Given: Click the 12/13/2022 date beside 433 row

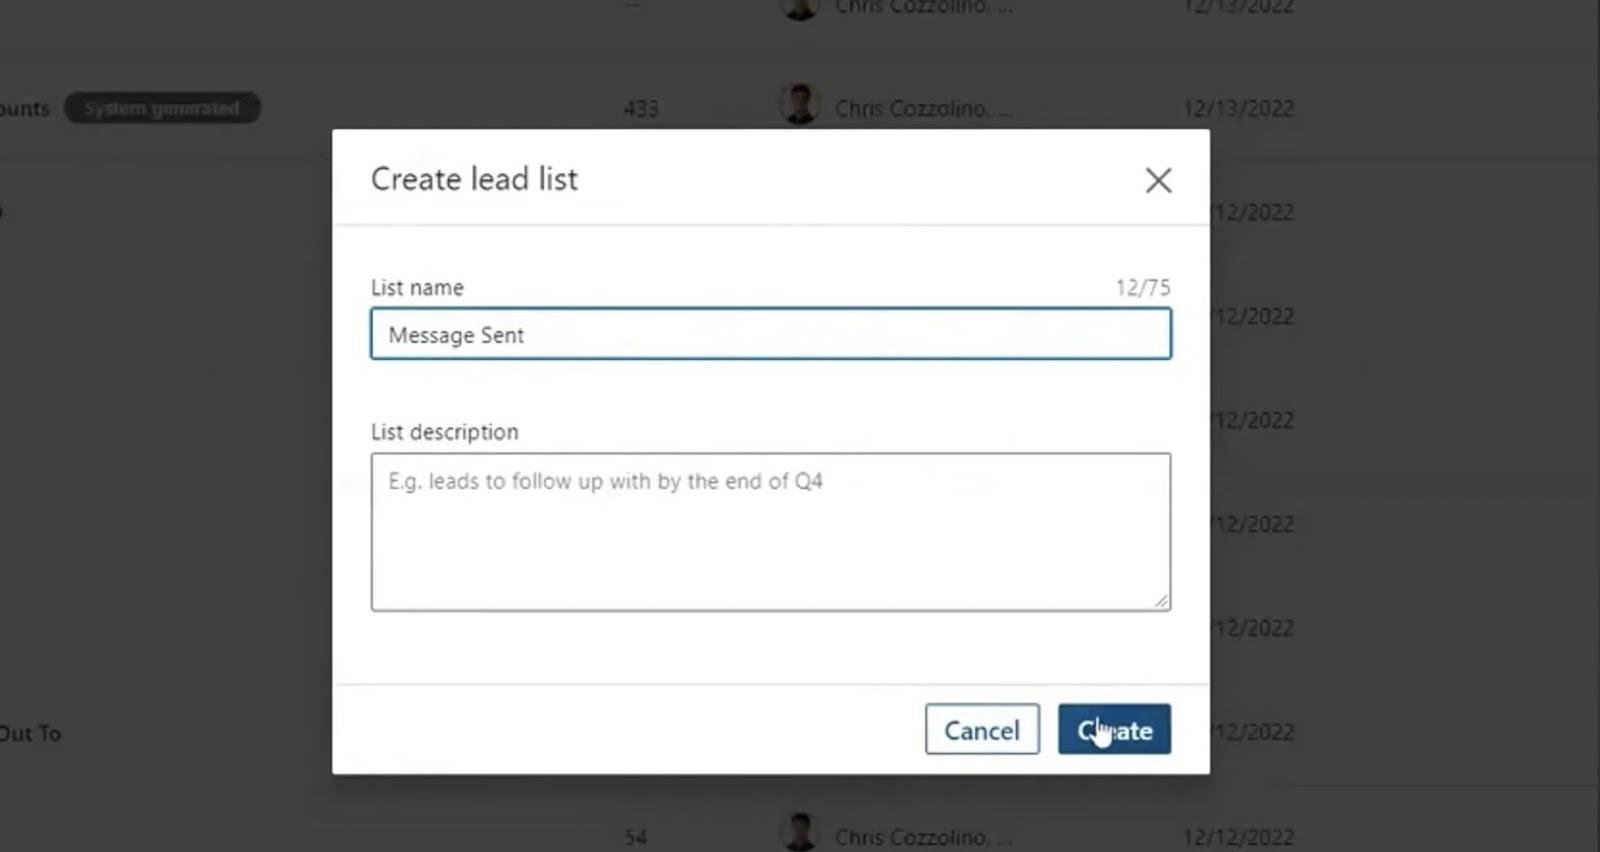Looking at the screenshot, I should (x=1238, y=109).
